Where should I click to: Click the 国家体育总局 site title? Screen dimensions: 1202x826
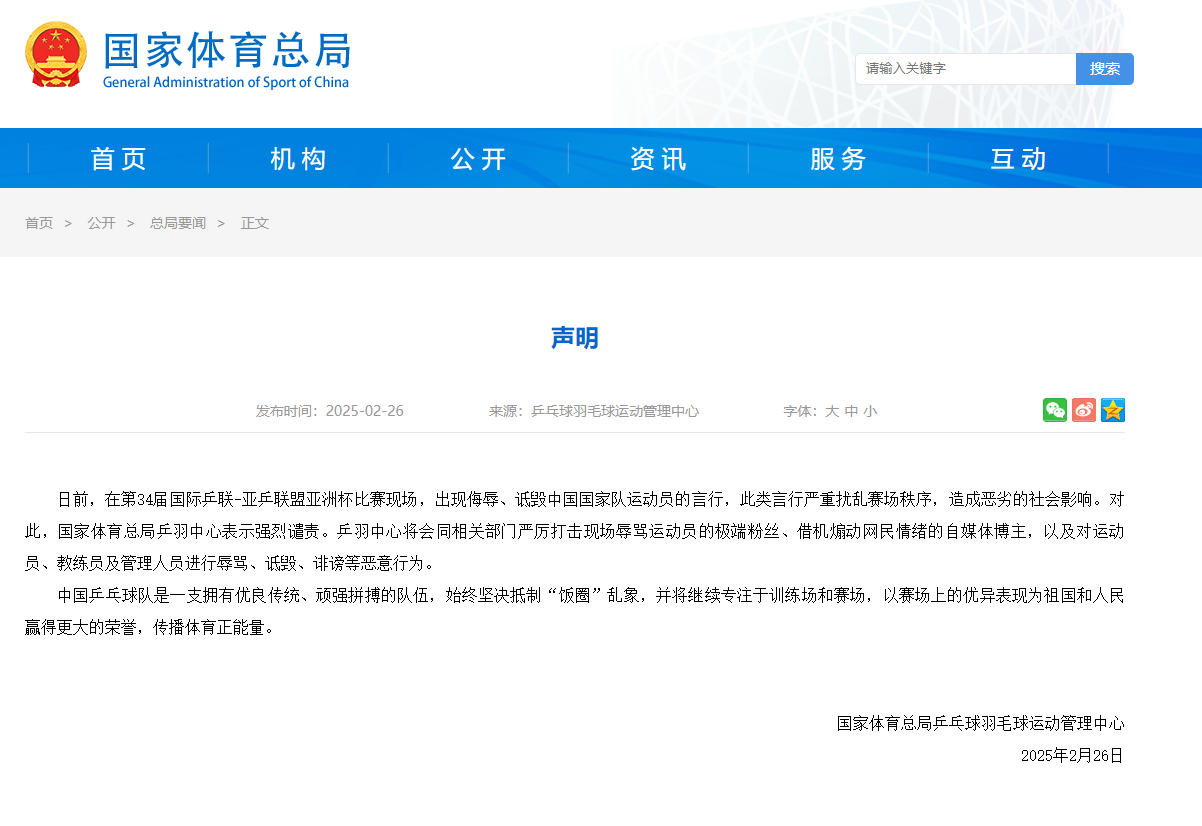point(228,49)
